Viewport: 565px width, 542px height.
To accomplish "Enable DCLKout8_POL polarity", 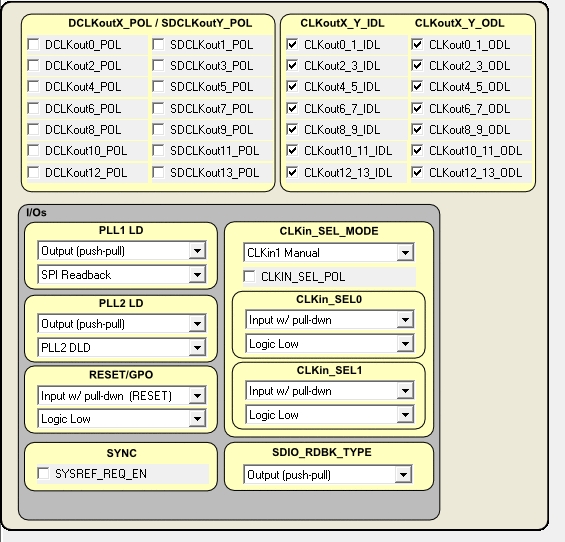I will pos(34,129).
